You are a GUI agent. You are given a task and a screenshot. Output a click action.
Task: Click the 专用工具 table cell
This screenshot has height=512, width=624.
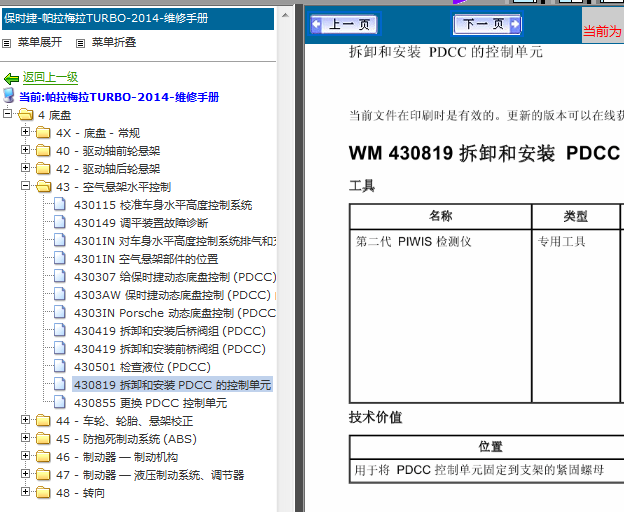(575, 316)
